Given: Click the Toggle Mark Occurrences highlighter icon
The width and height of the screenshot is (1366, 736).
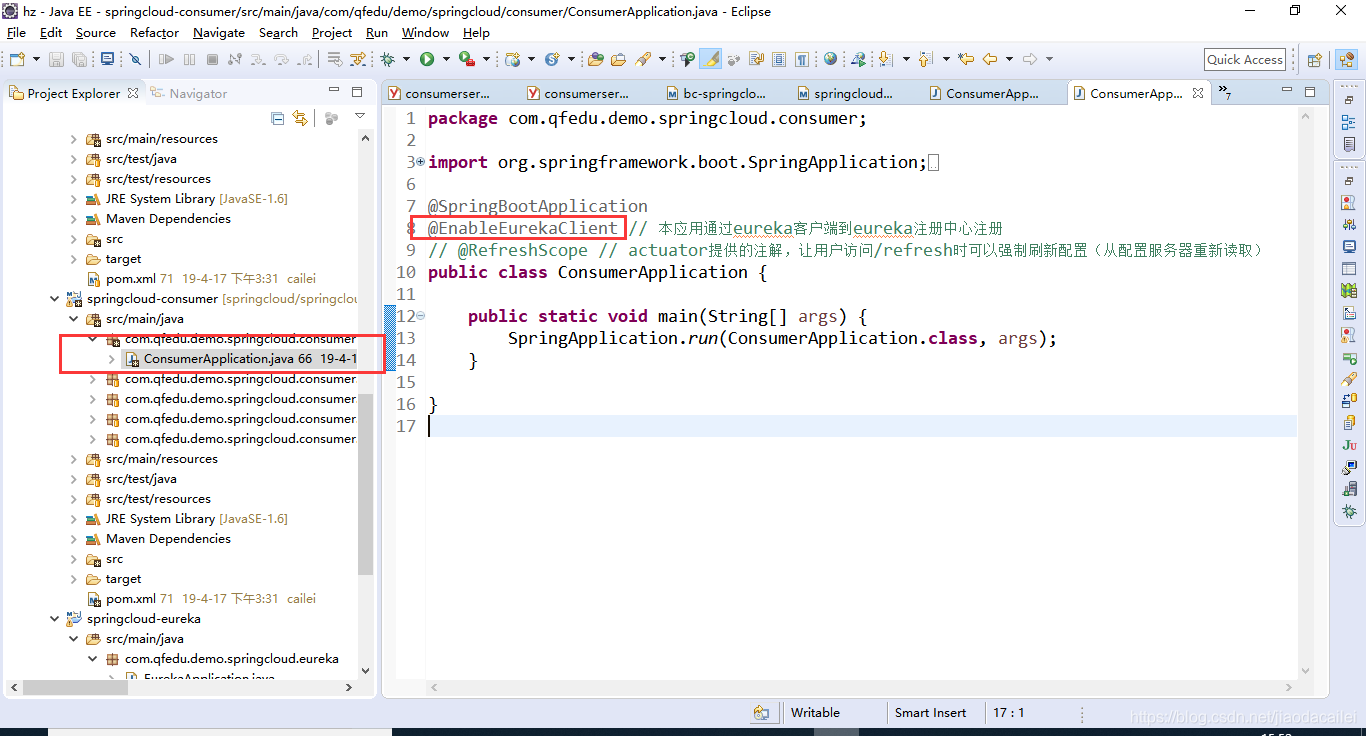Looking at the screenshot, I should point(711,59).
